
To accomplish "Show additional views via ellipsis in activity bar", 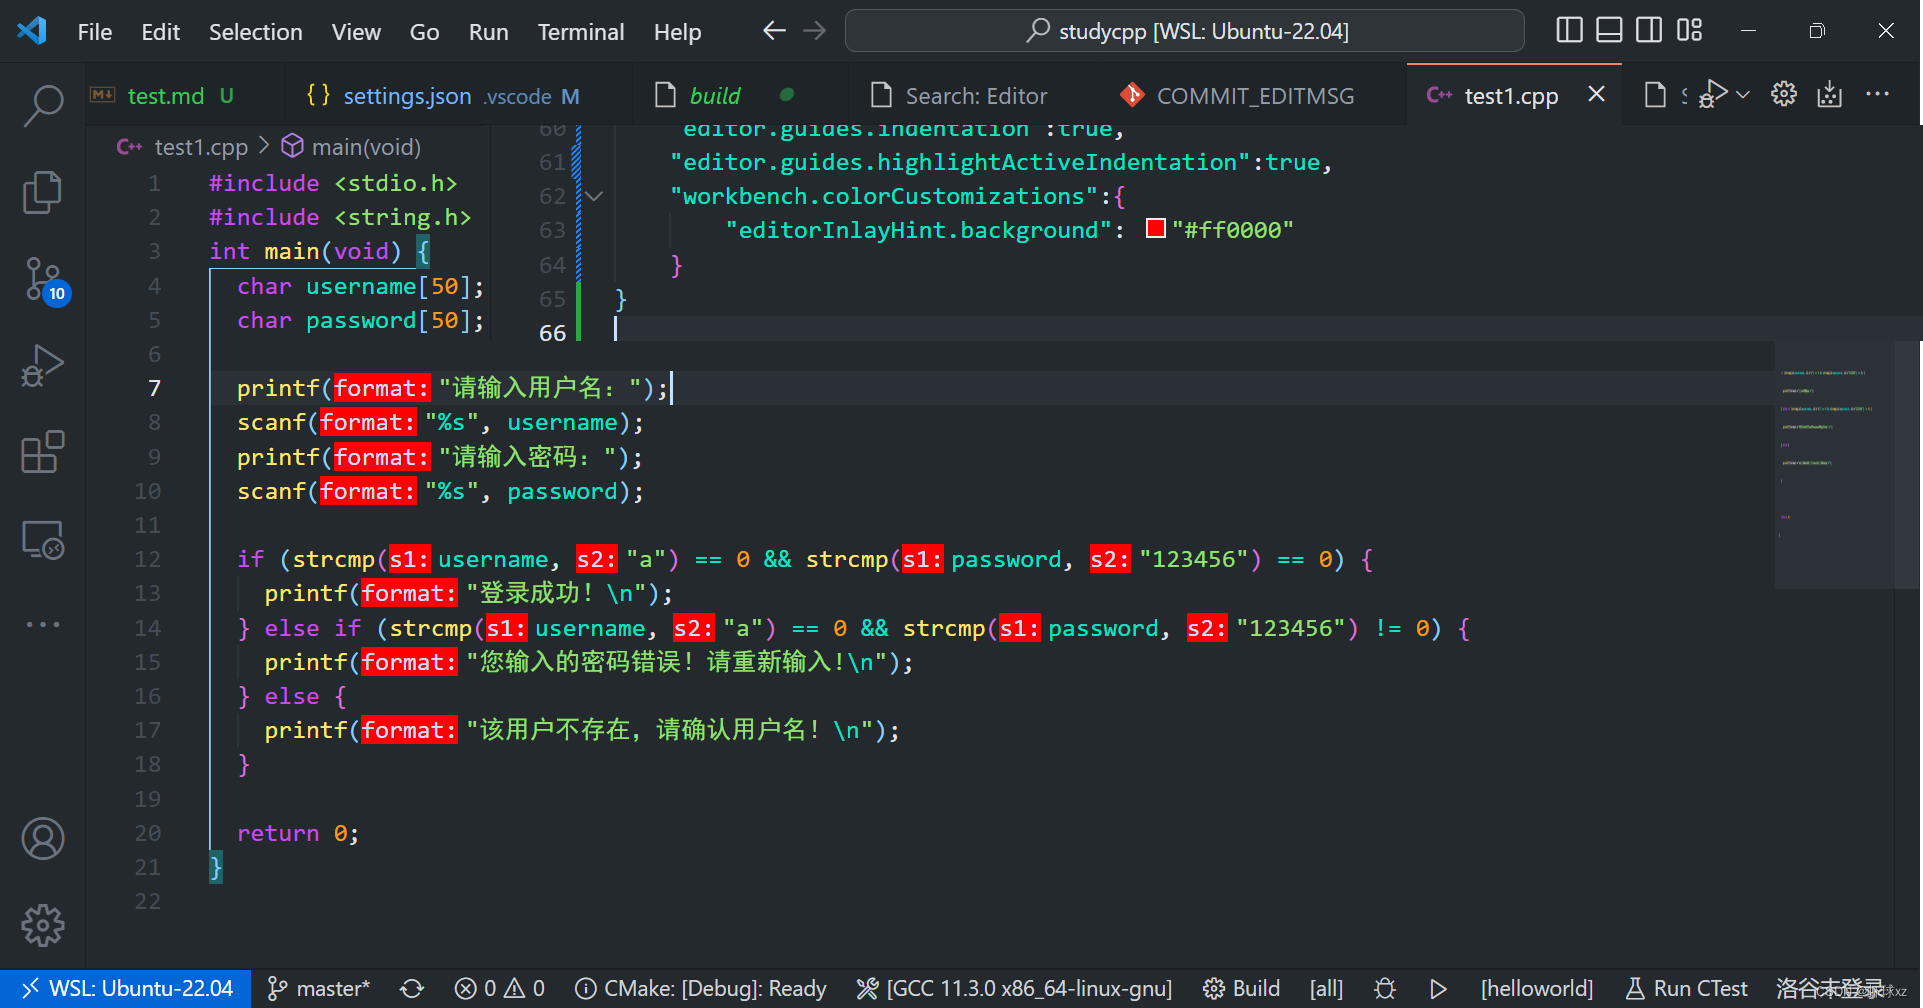I will click(43, 624).
